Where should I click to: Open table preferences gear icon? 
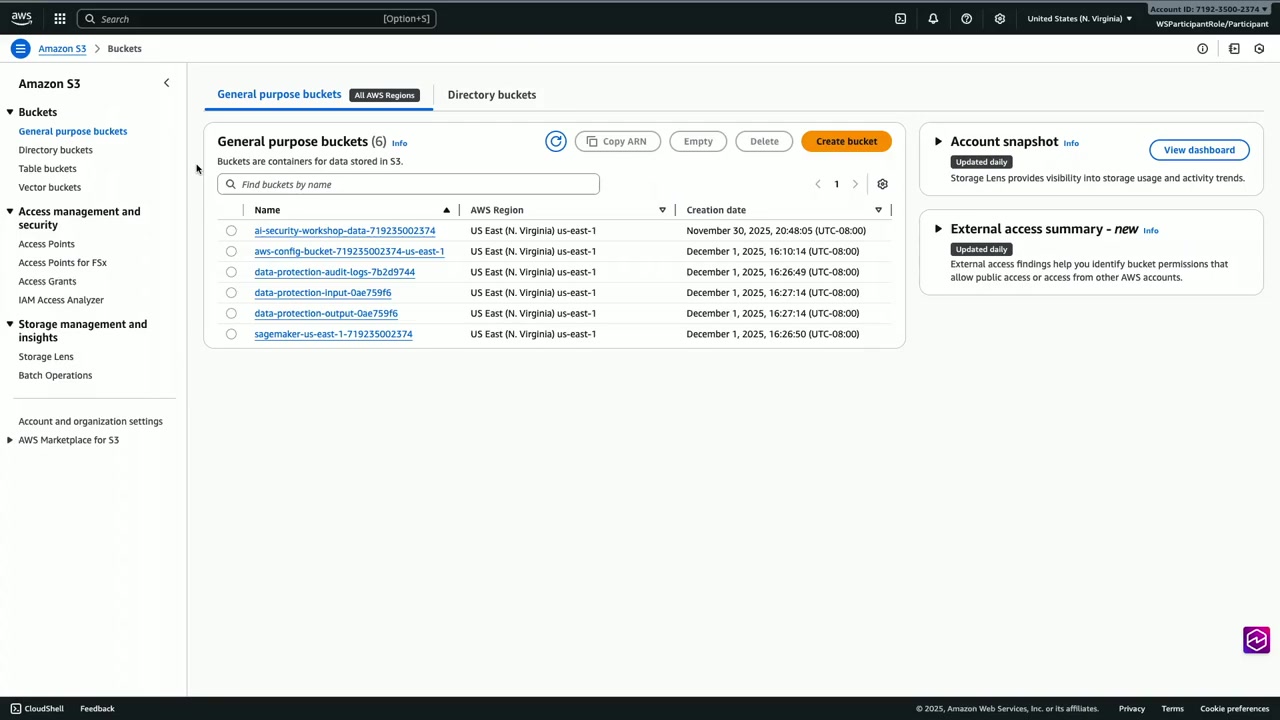882,184
